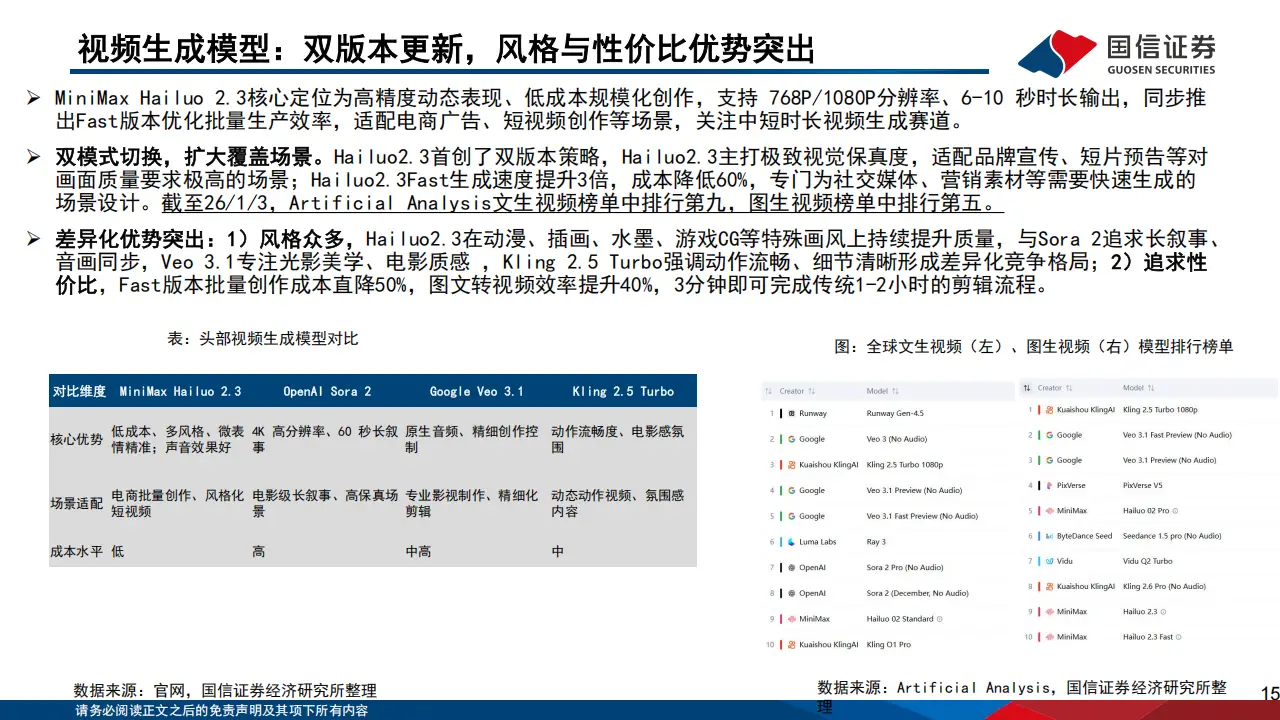Sort the left leaderboard by Creator using its sort arrows
Viewport: 1280px width, 720px height.
tap(813, 391)
